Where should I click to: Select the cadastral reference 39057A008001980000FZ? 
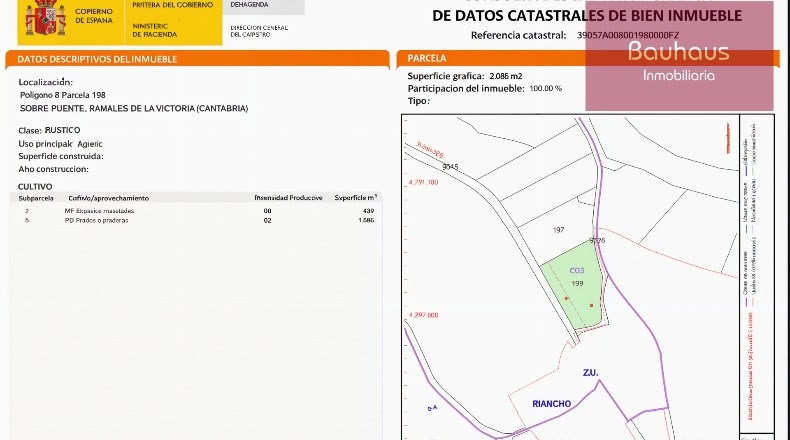627,35
